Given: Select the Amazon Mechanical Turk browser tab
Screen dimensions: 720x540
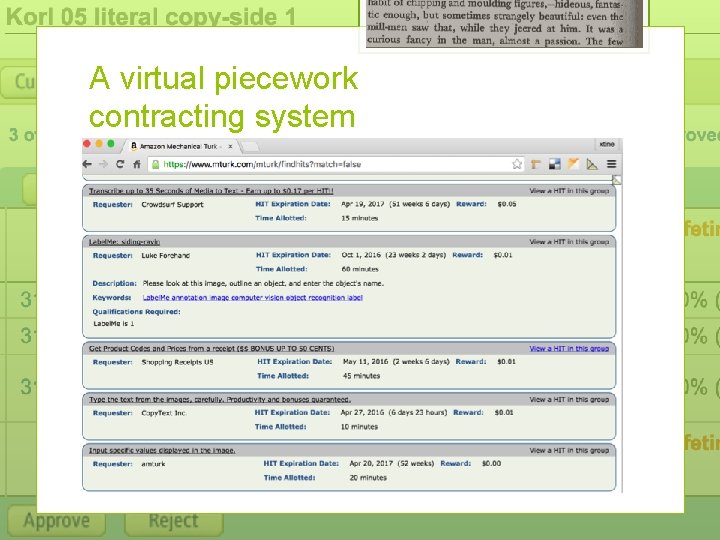Looking at the screenshot, I should click(180, 146).
